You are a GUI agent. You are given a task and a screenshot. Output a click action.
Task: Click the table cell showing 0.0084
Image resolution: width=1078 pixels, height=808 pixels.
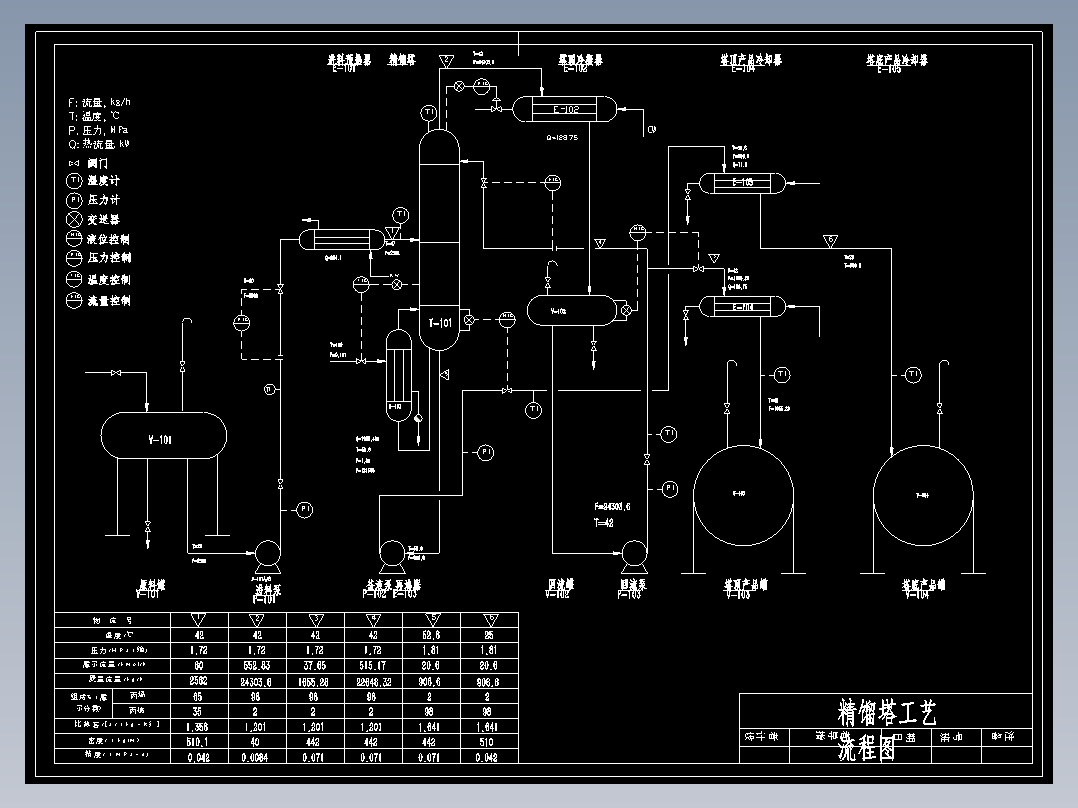(x=255, y=757)
